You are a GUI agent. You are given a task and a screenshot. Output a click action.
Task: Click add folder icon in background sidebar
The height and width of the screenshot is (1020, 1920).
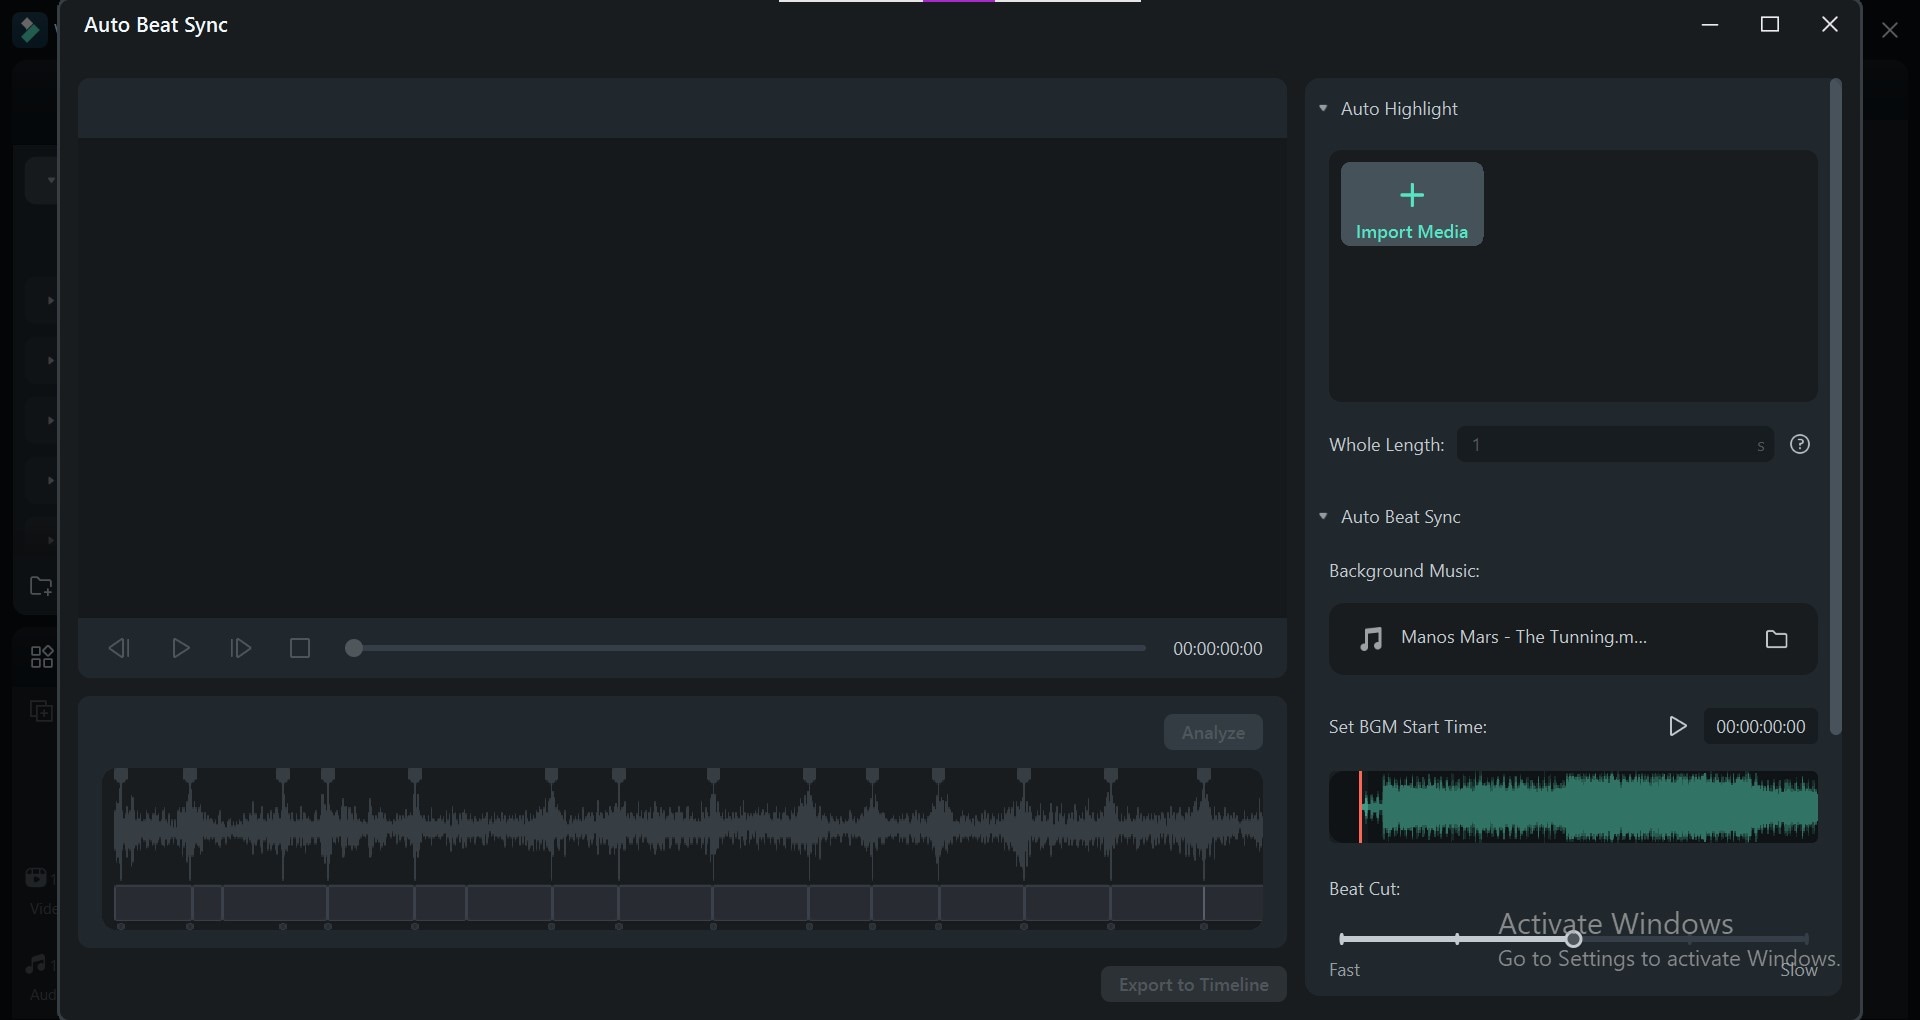pos(41,586)
